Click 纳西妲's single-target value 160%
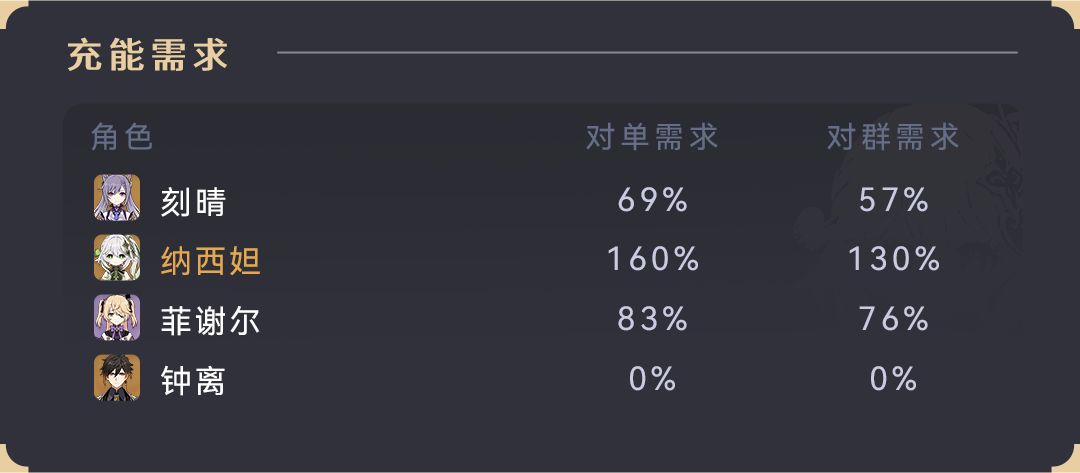This screenshot has width=1080, height=473. coord(653,260)
